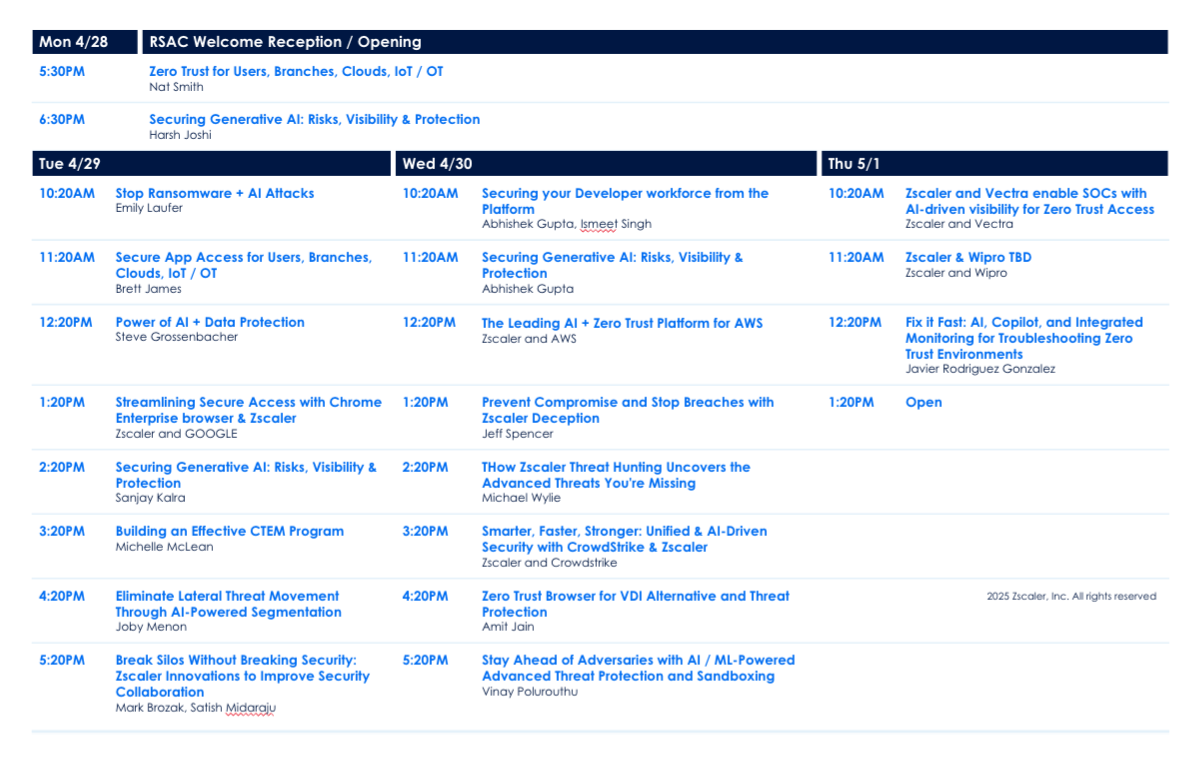This screenshot has height=764, width=1201.
Task: Open Zscaler Threat Hunting Uncovers session
Action: pyautogui.click(x=616, y=475)
